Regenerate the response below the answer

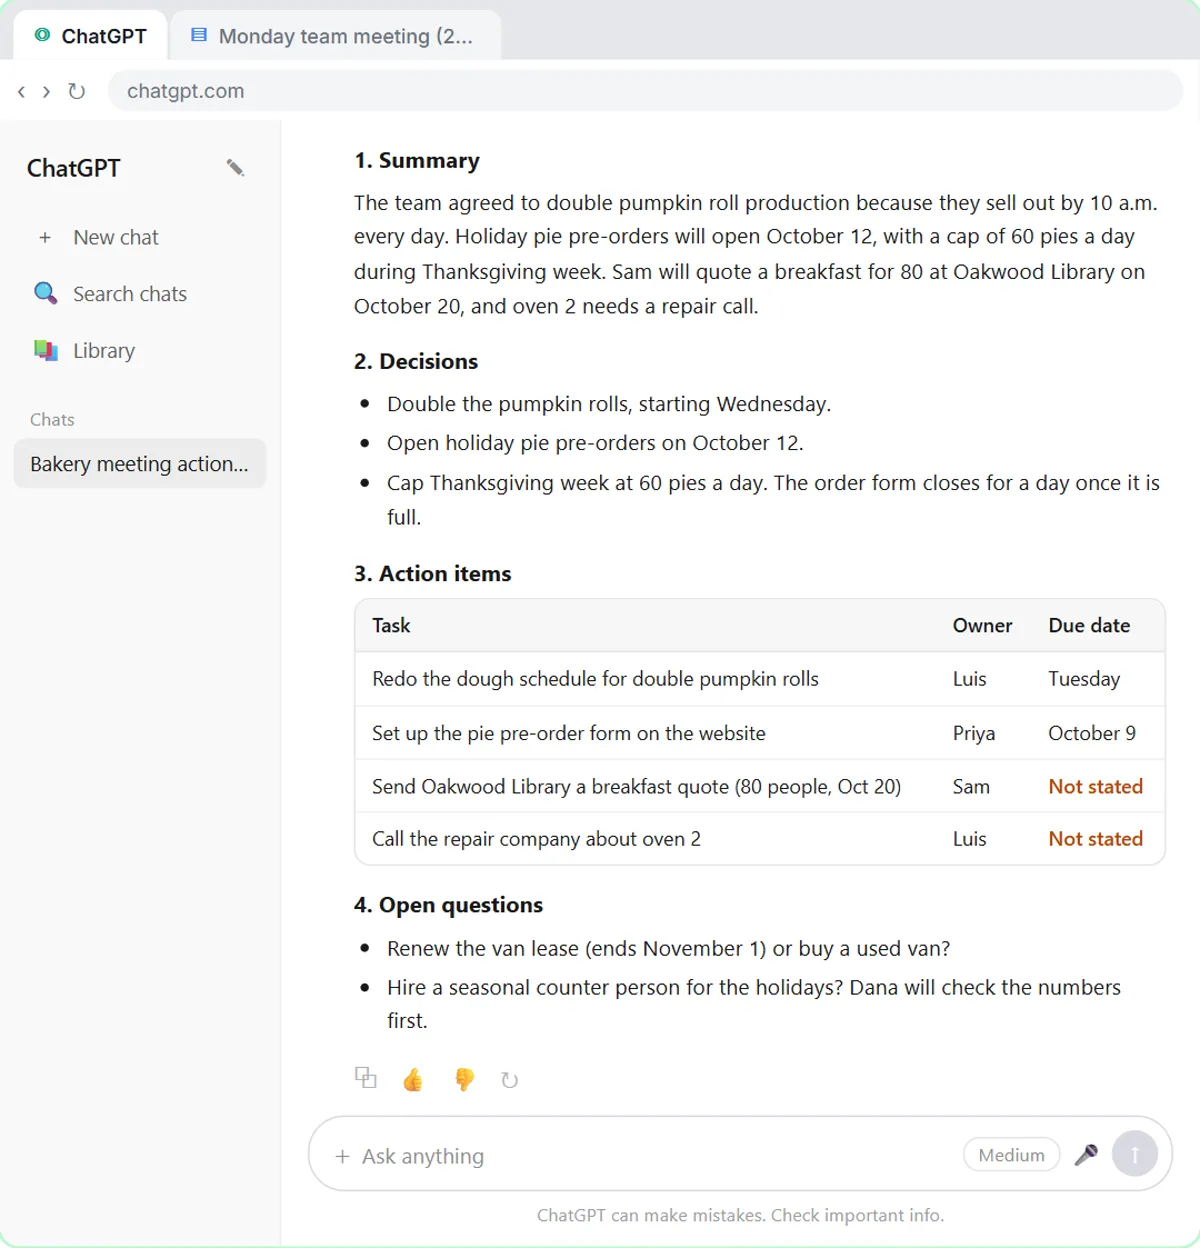[x=510, y=1080]
